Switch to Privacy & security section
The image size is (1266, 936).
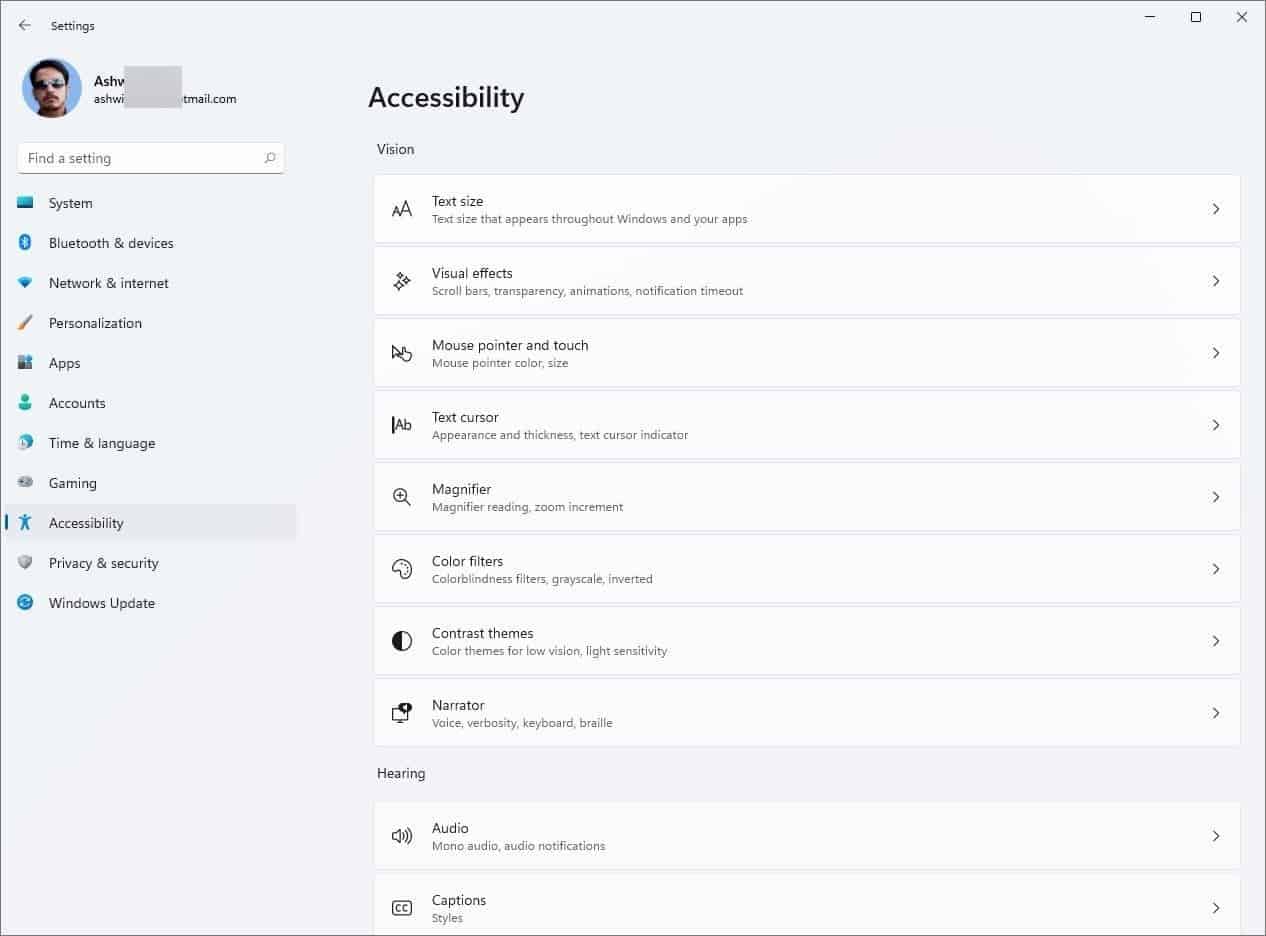(x=103, y=562)
